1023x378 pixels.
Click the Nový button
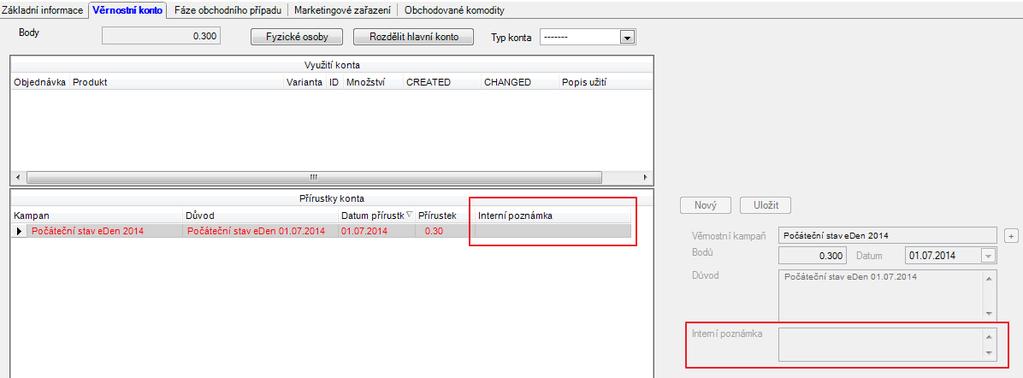pyautogui.click(x=705, y=205)
